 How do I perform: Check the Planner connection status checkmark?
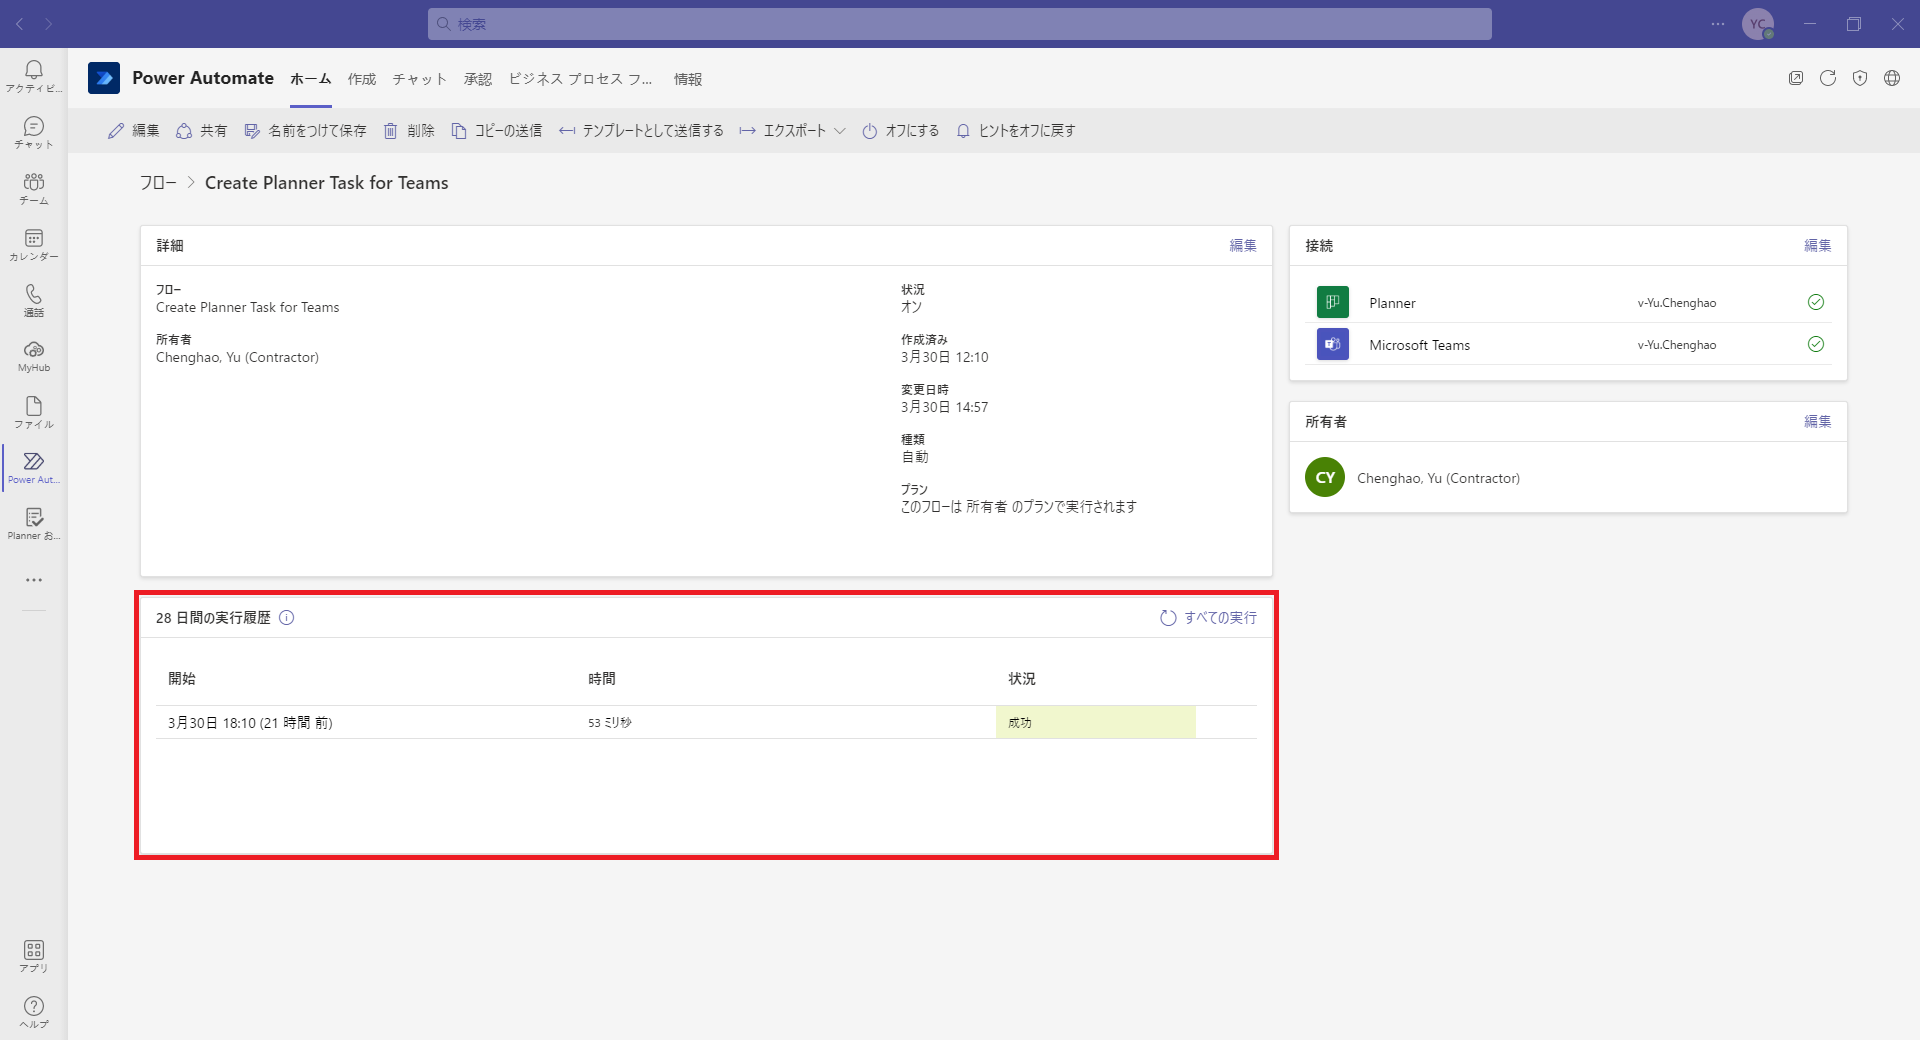[x=1815, y=301]
